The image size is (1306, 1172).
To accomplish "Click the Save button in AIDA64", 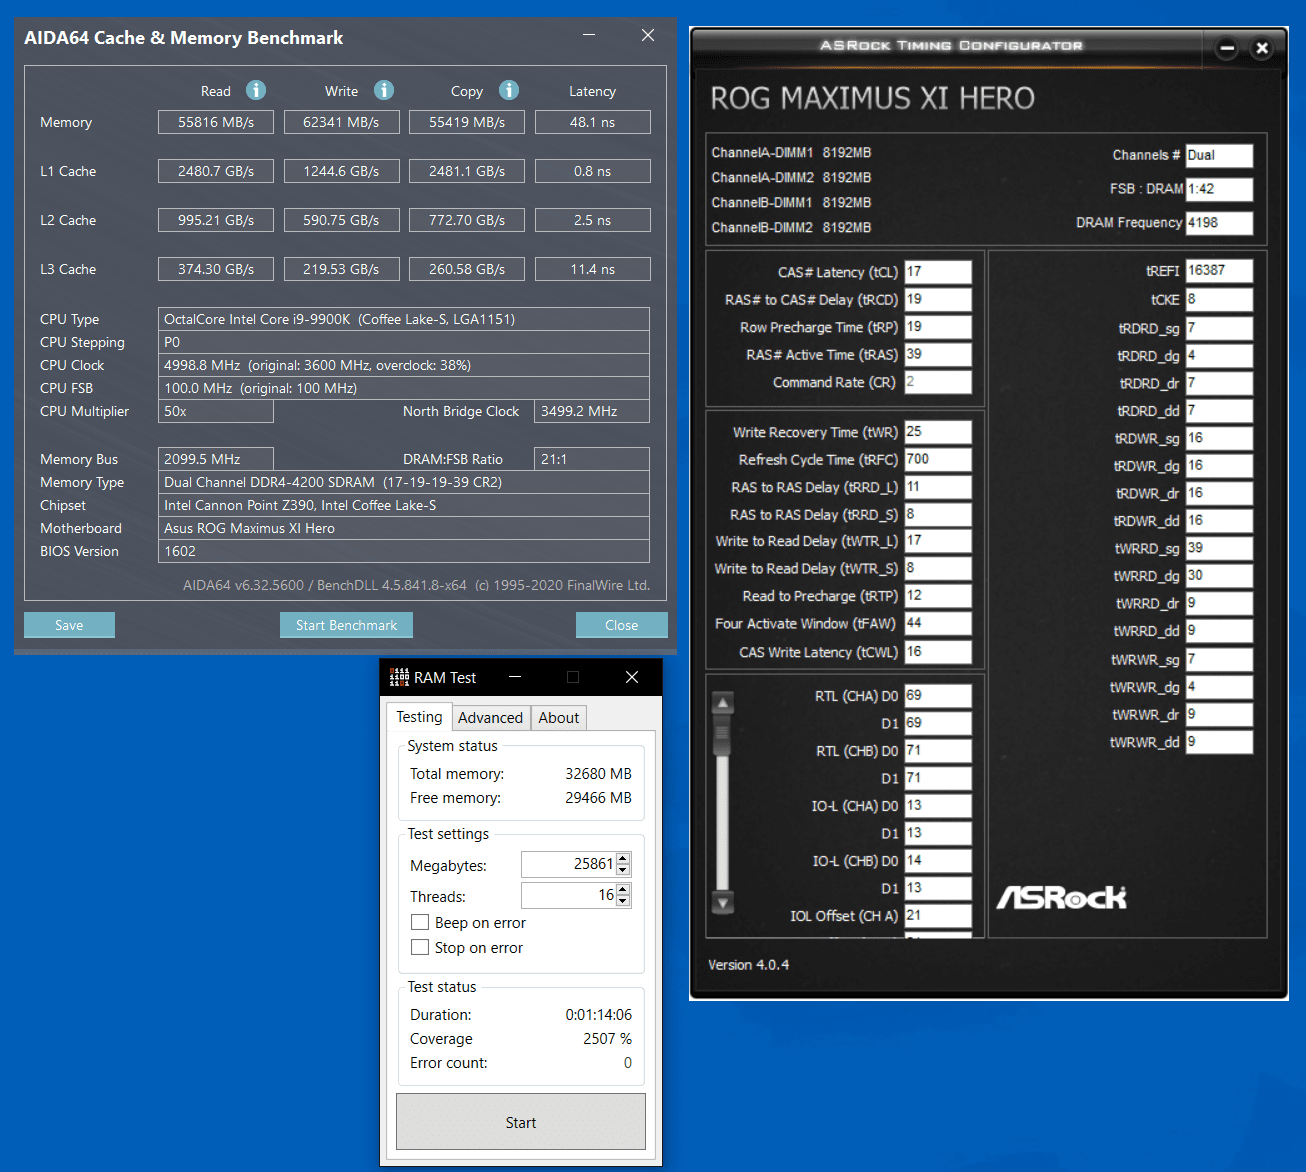I will click(69, 625).
